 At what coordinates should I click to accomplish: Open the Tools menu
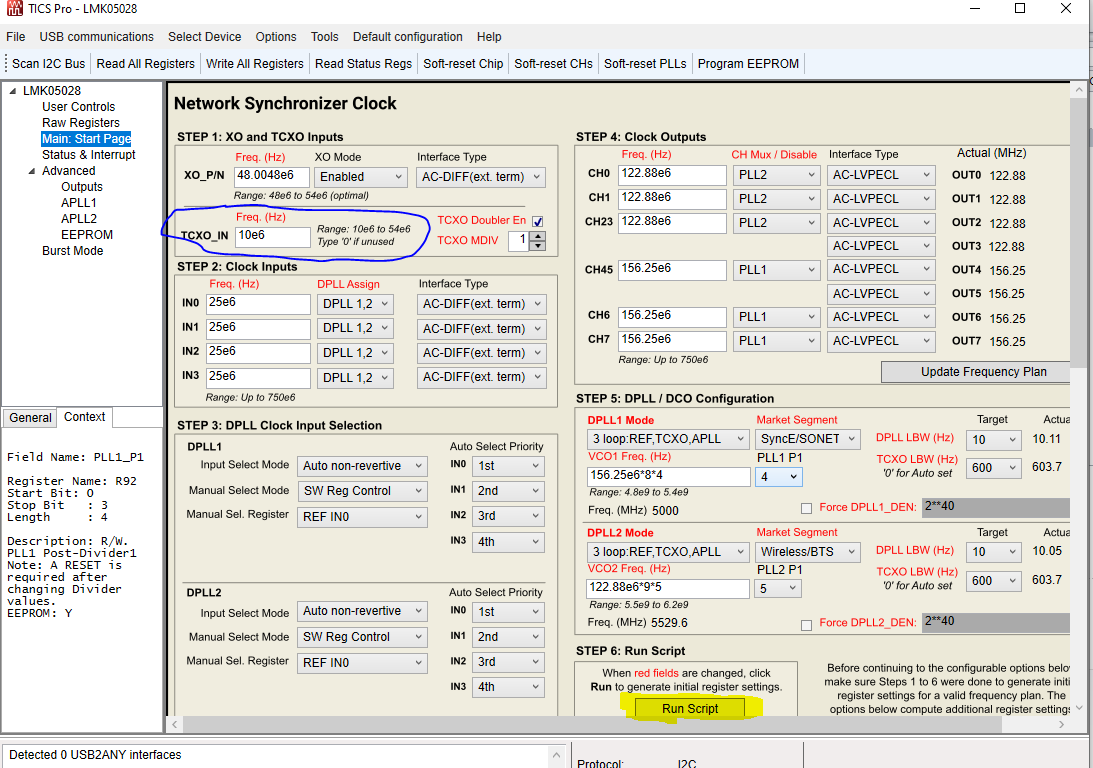click(x=324, y=37)
